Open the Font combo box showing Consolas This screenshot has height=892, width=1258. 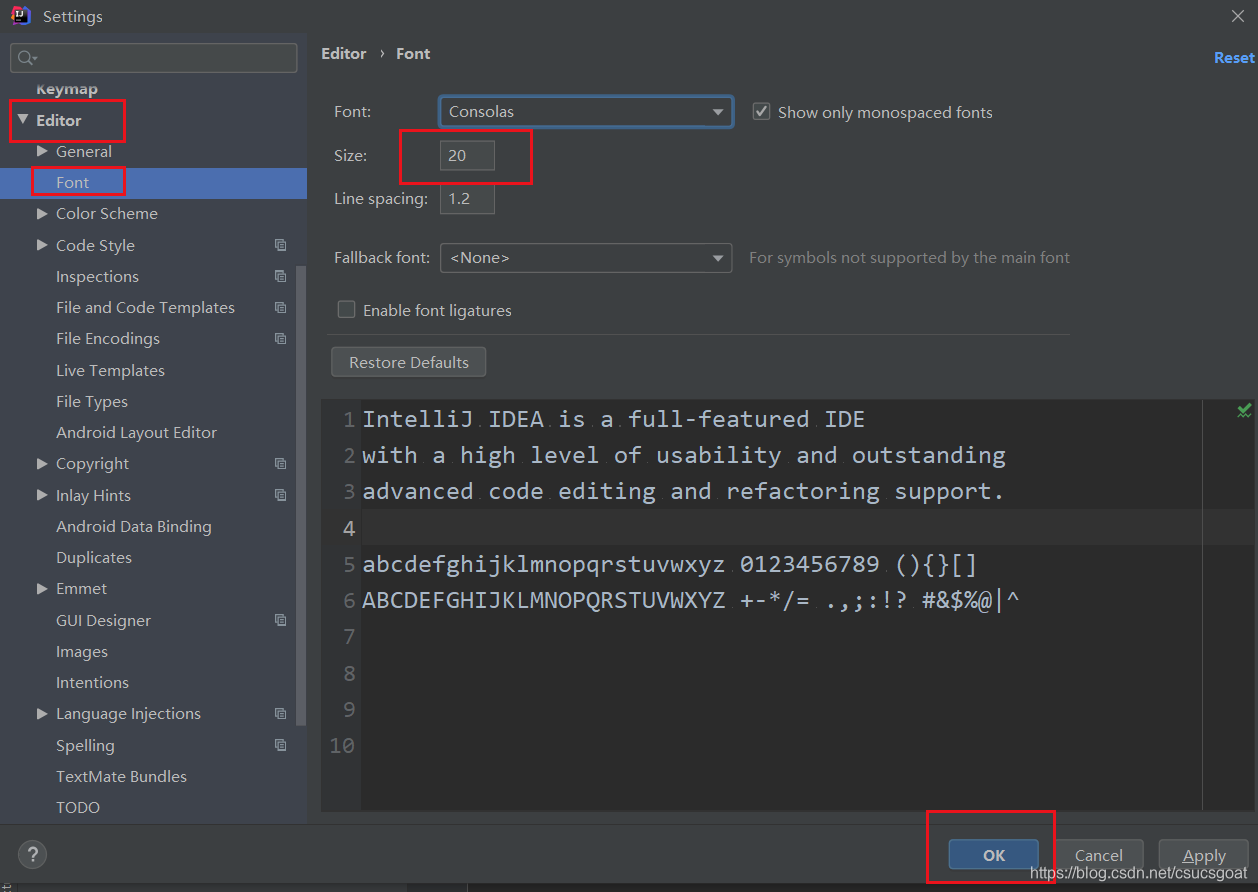click(x=586, y=112)
